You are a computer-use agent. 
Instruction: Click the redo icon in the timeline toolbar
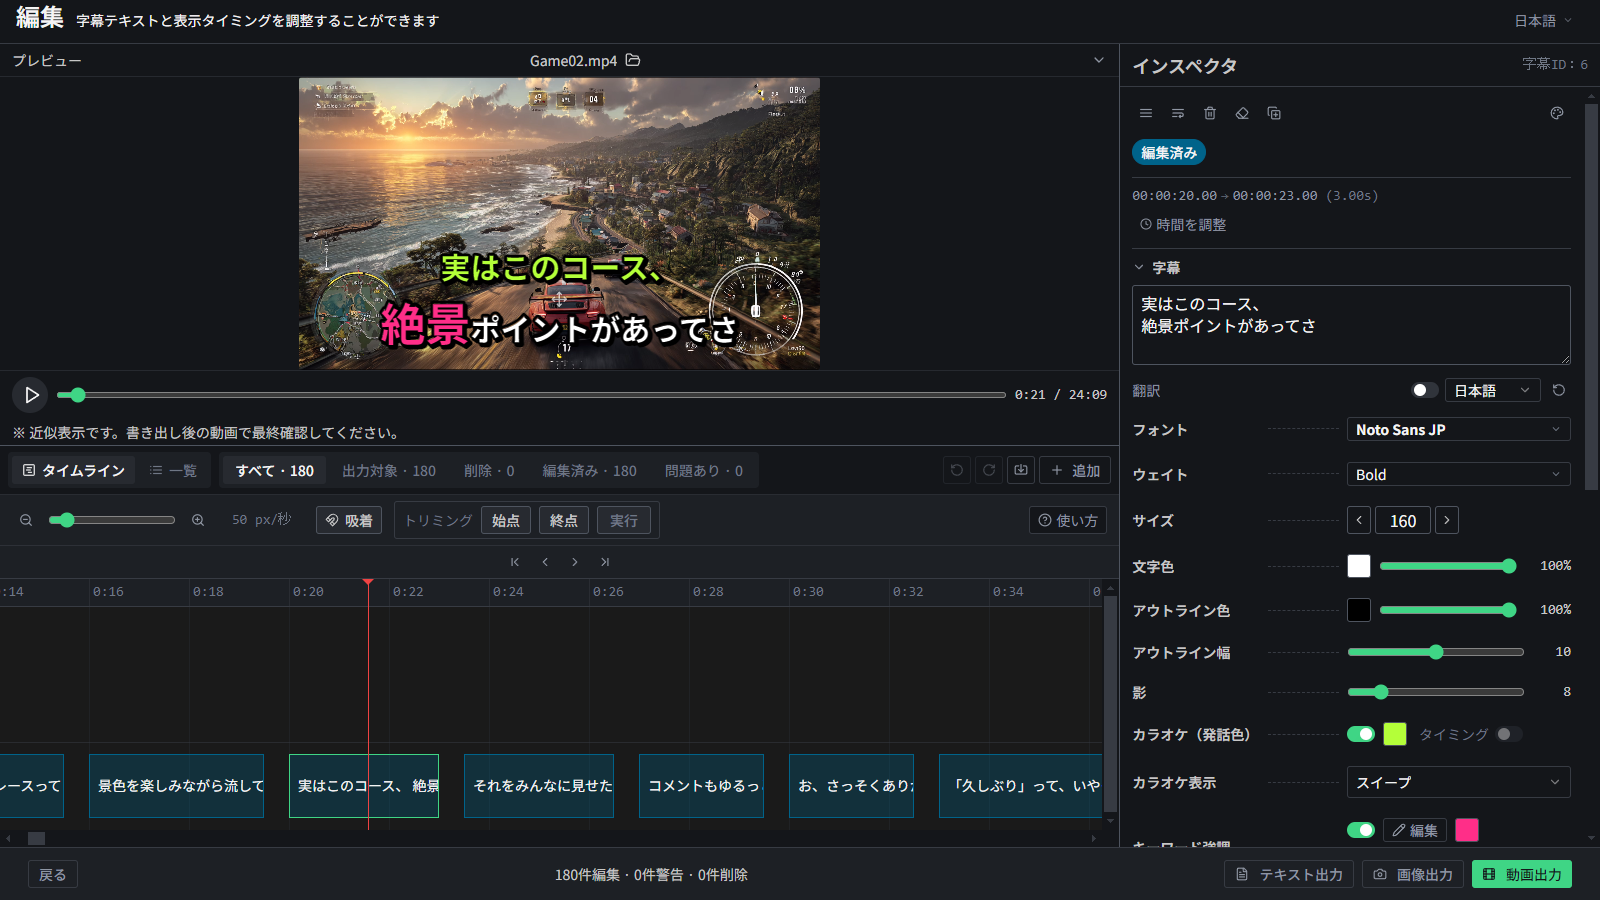(989, 470)
